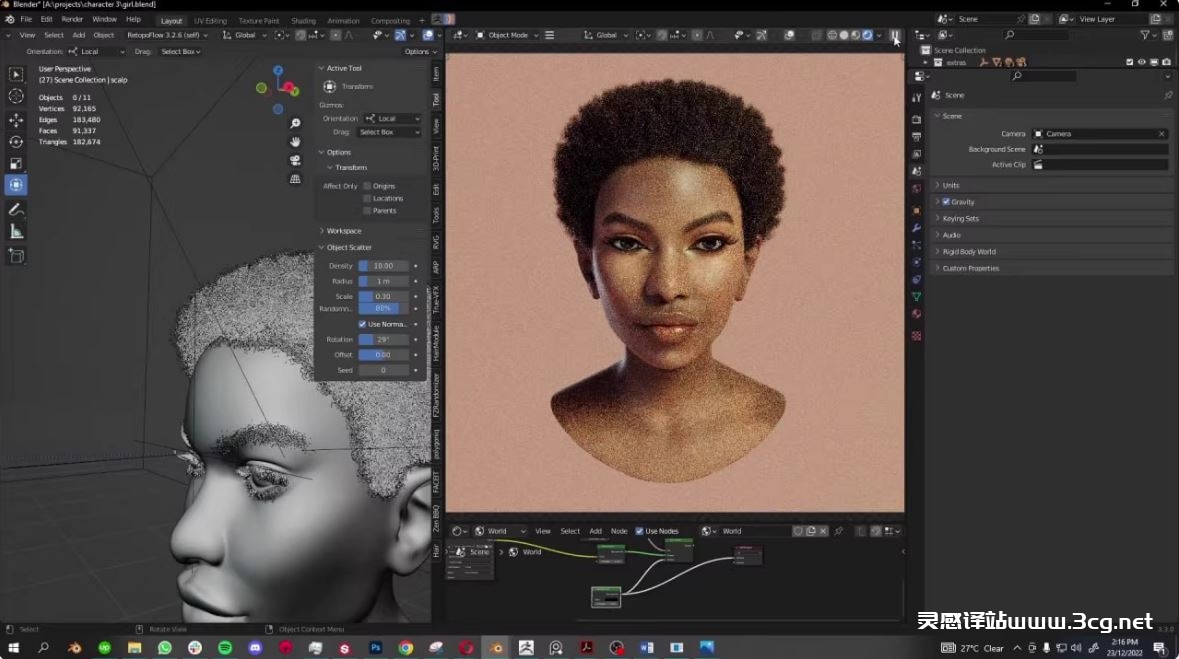The image size is (1179, 659).
Task: Click the 3D Cursor tool
Action: (x=16, y=96)
